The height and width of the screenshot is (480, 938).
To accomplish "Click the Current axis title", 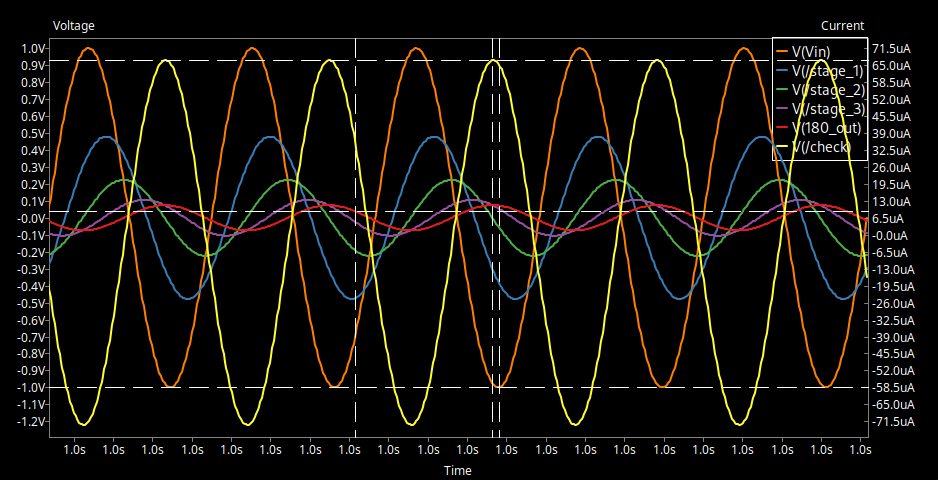I will tap(842, 25).
